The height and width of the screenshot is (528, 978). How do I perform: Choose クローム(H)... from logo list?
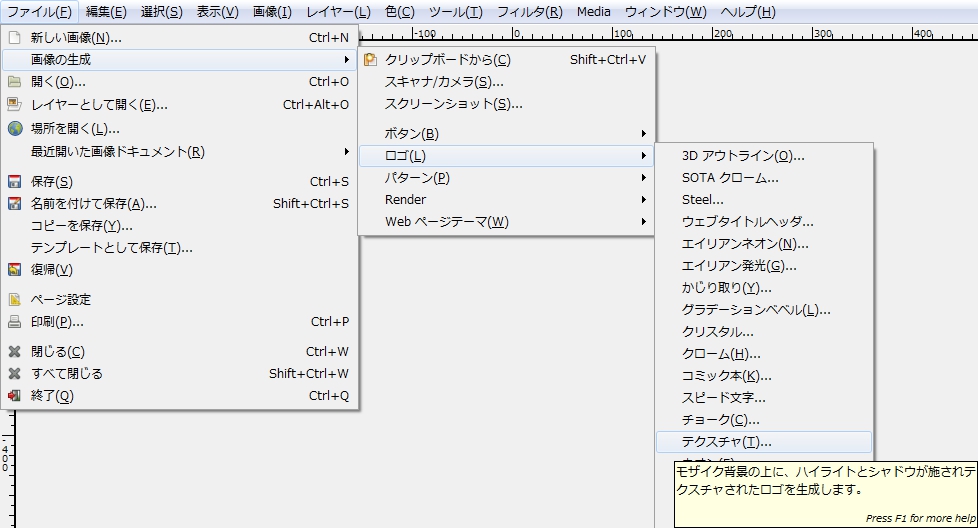721,354
